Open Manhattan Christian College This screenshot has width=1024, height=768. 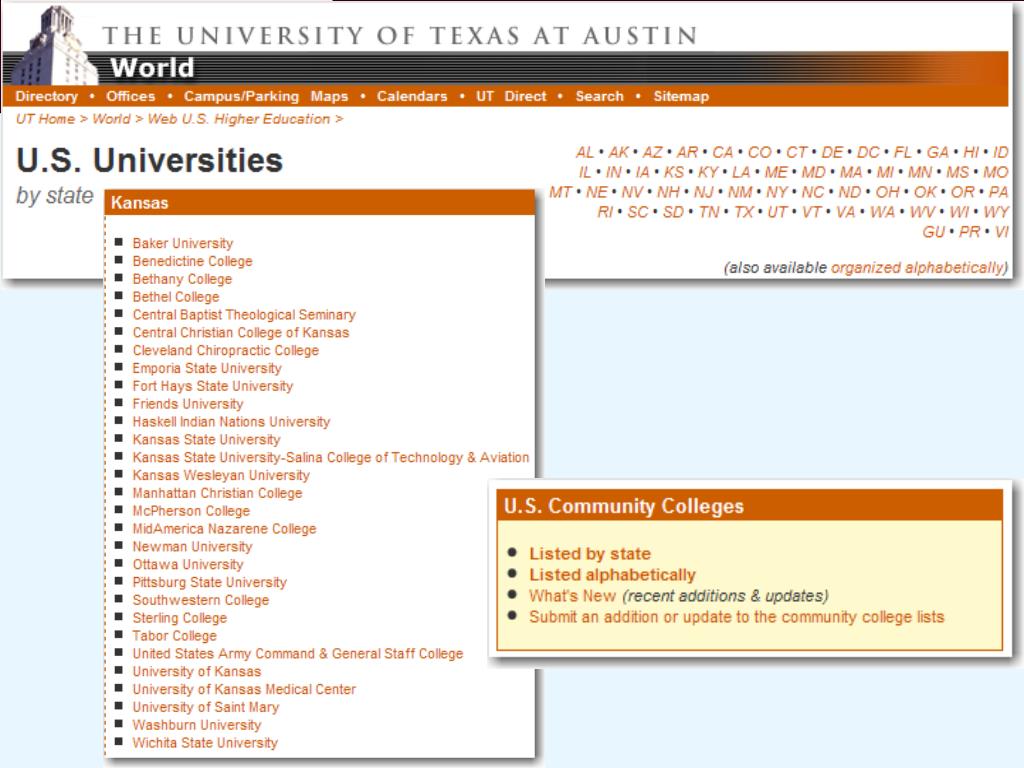point(217,493)
